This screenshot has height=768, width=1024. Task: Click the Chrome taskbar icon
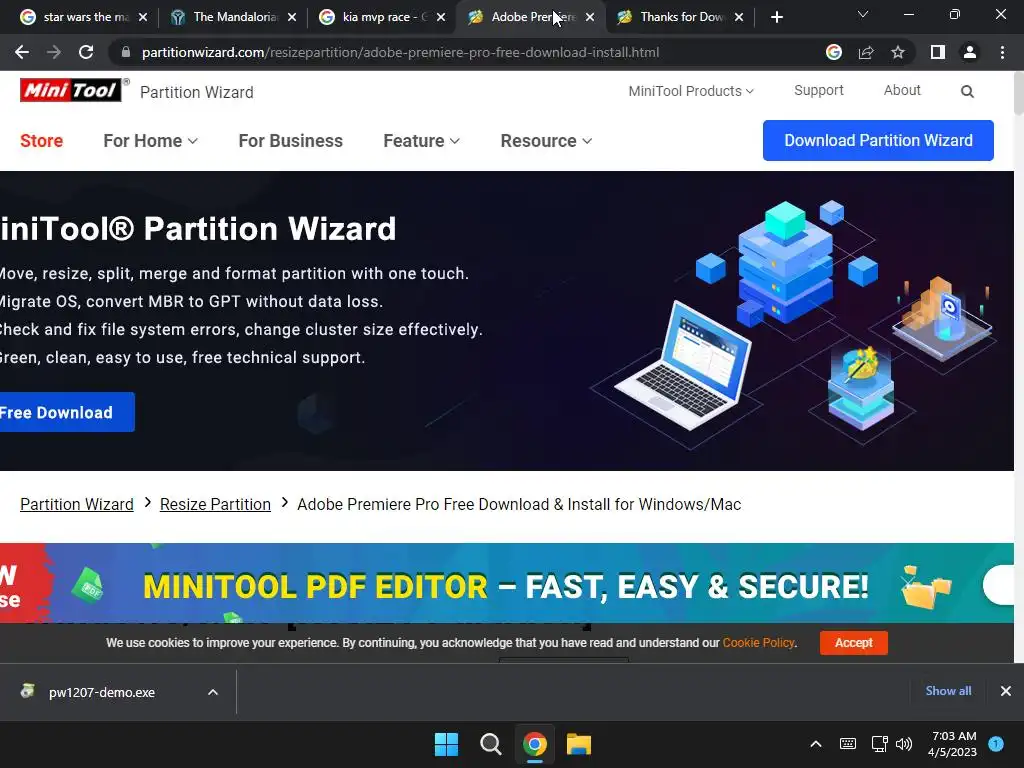pos(535,744)
